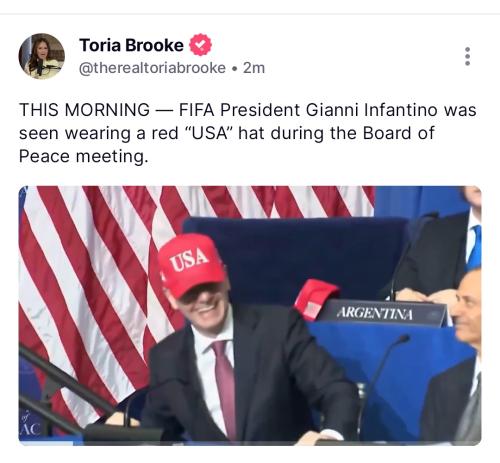Click the ARGENTINA name placard in the video
The image size is (500, 463).
click(379, 313)
